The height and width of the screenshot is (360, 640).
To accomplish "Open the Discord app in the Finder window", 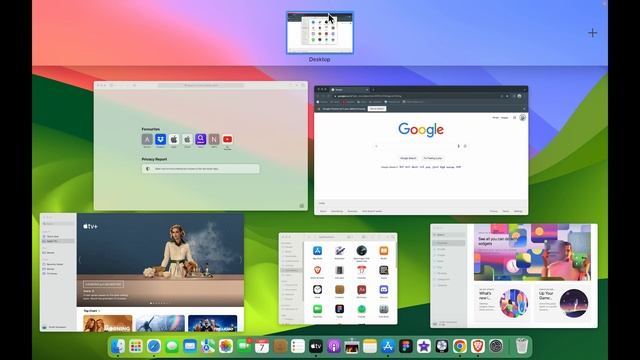I will click(x=383, y=290).
